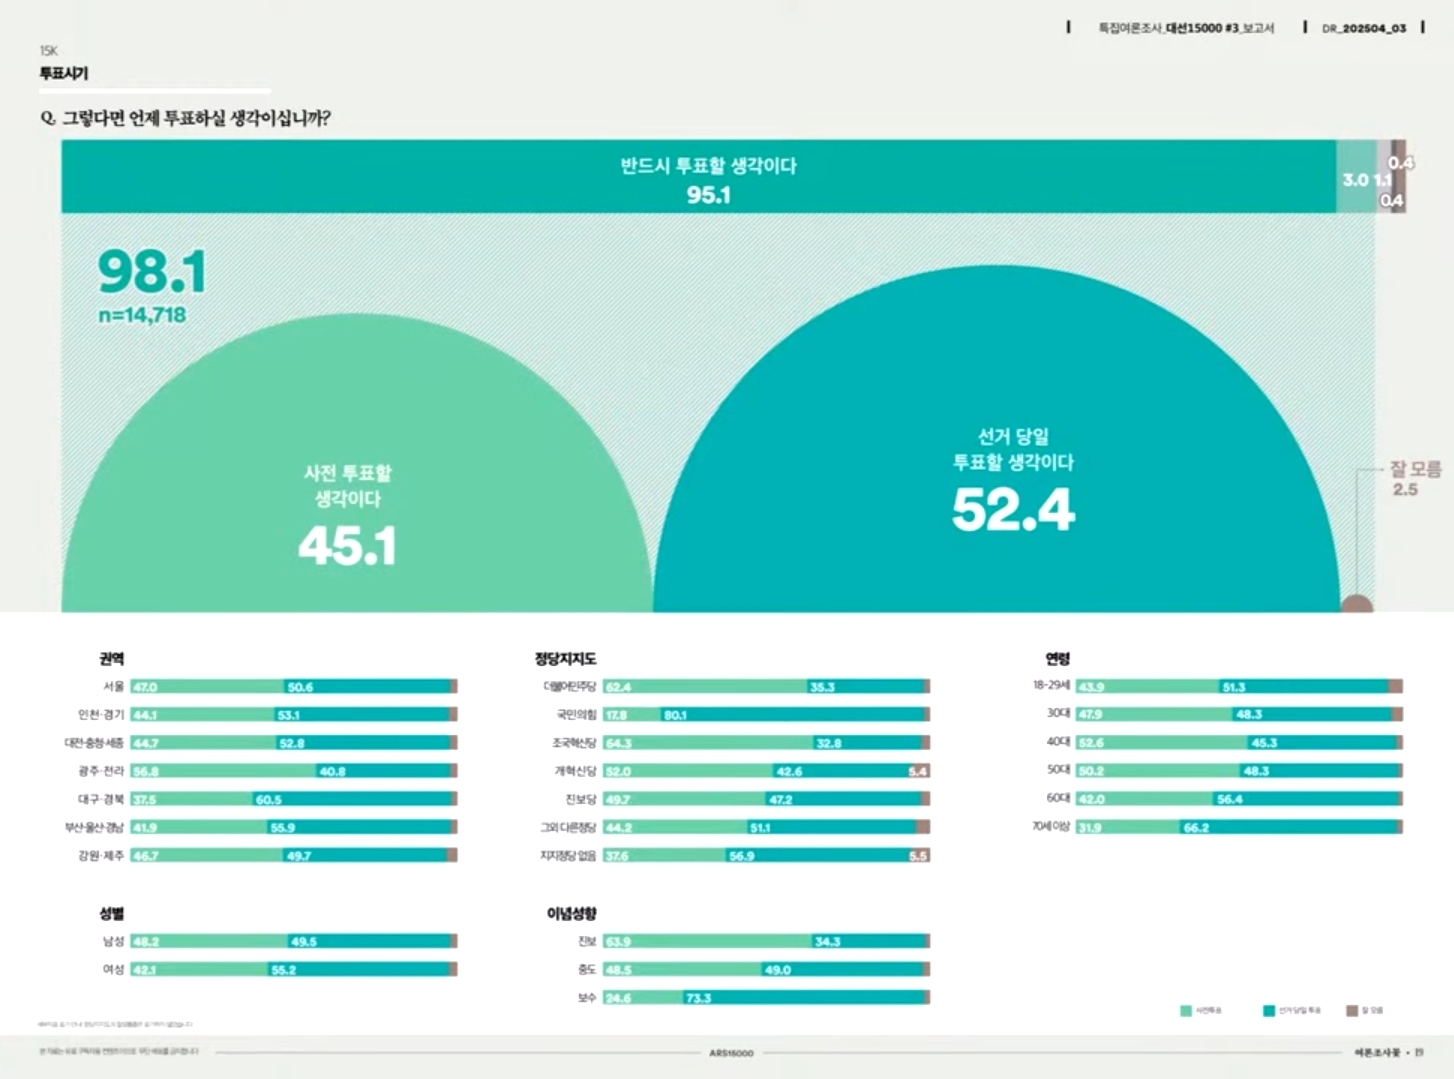Image resolution: width=1454 pixels, height=1079 pixels.
Task: Click the '부산·울산·경남' row label
Action: click(x=95, y=827)
